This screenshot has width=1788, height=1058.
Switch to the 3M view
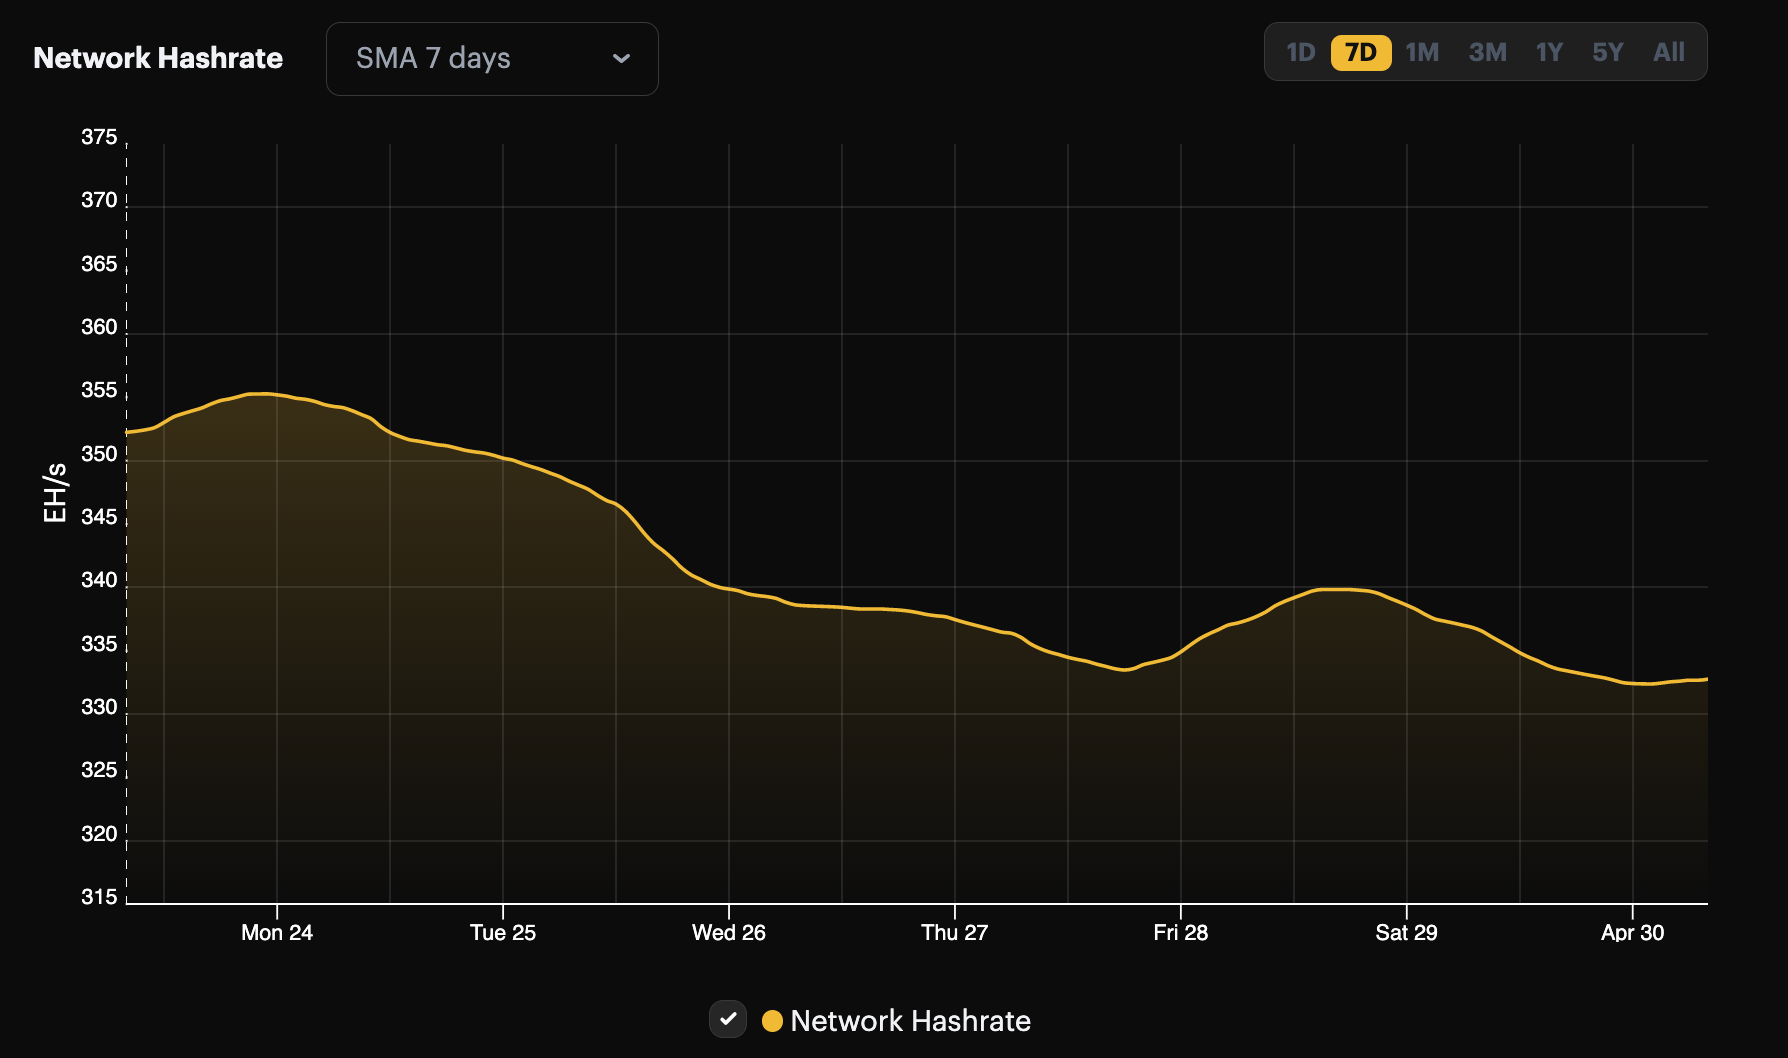1486,52
